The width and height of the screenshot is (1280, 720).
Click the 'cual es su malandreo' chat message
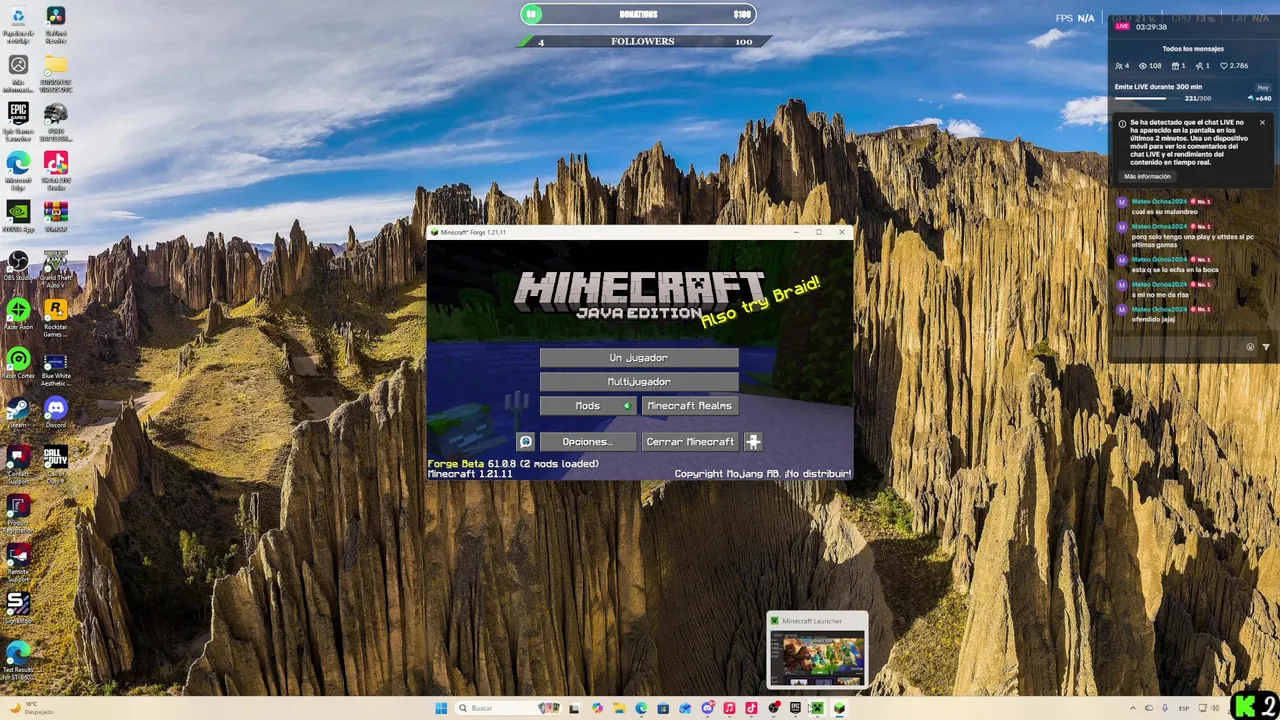(x=1164, y=212)
